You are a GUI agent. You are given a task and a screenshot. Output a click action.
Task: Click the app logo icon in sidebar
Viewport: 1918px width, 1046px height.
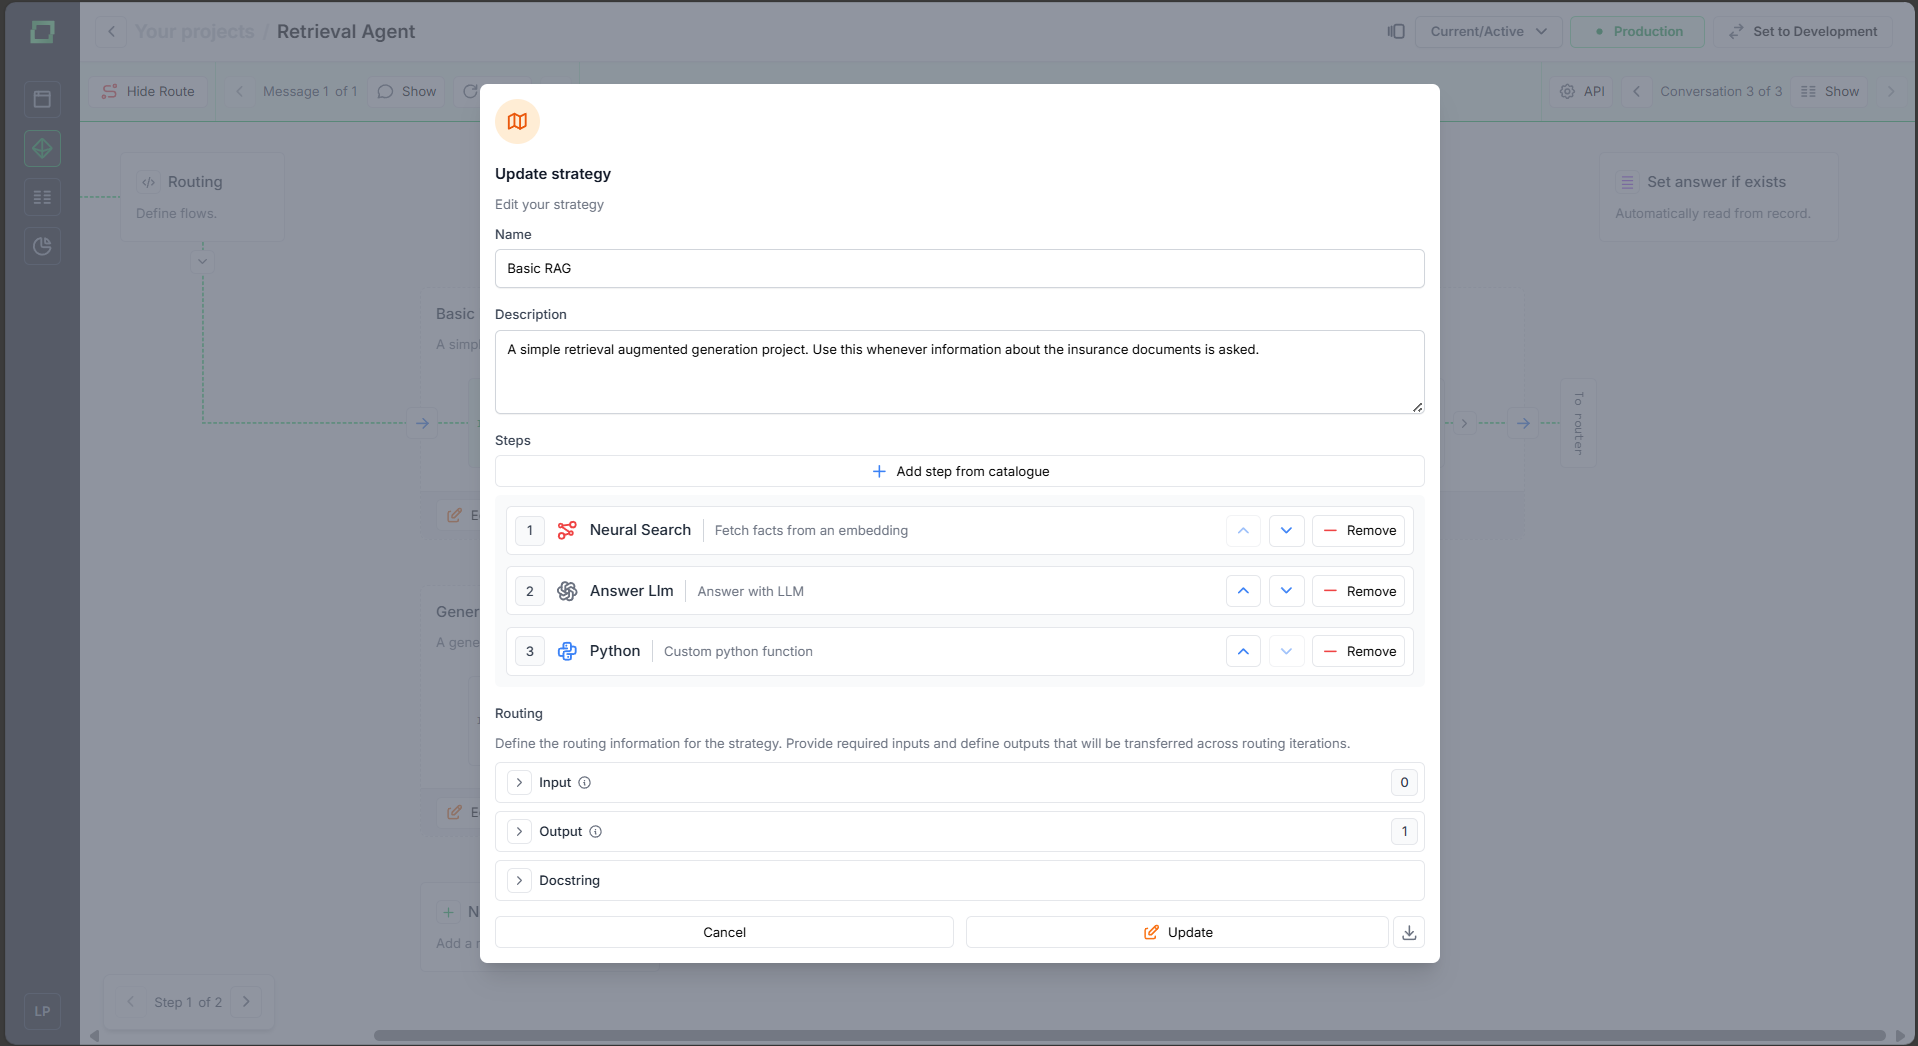point(42,32)
